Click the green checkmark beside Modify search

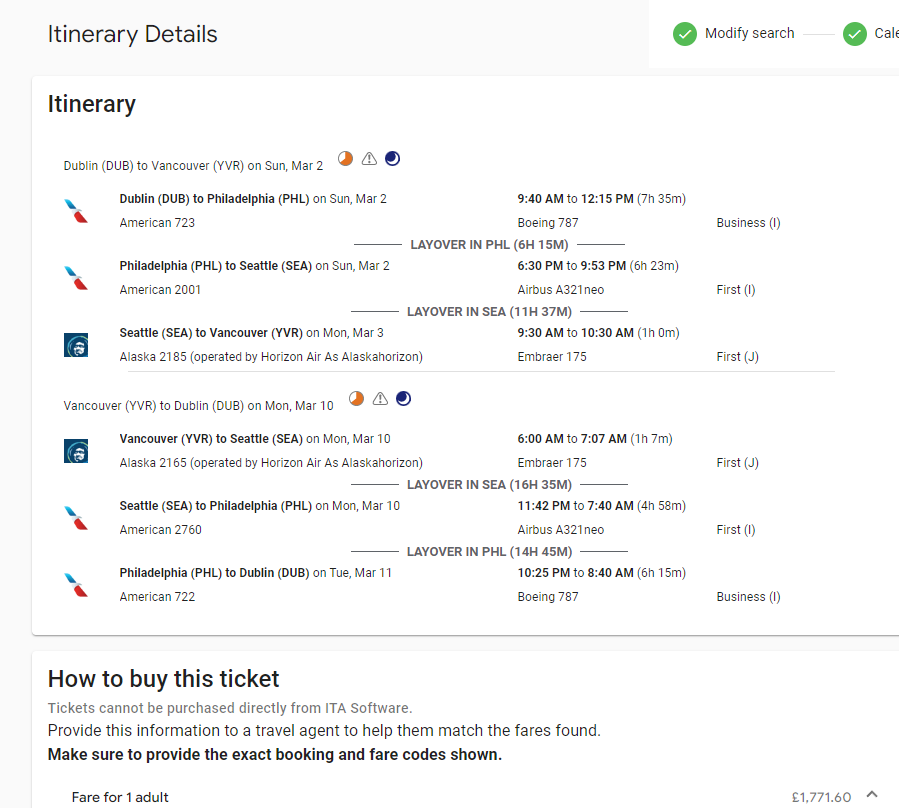pos(685,34)
